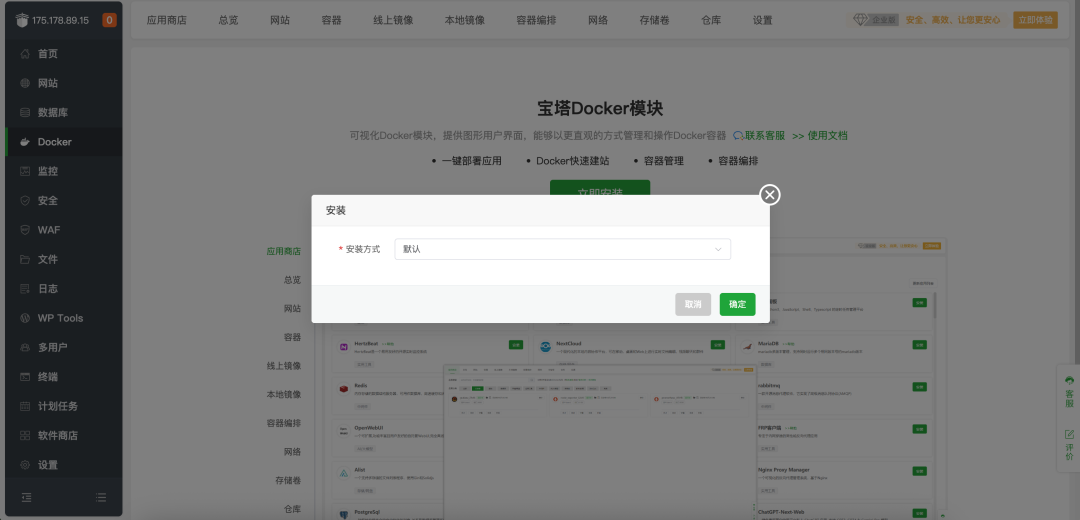Click 存储卷 label in preview image list
This screenshot has height=520, width=1080.
pyautogui.click(x=289, y=480)
